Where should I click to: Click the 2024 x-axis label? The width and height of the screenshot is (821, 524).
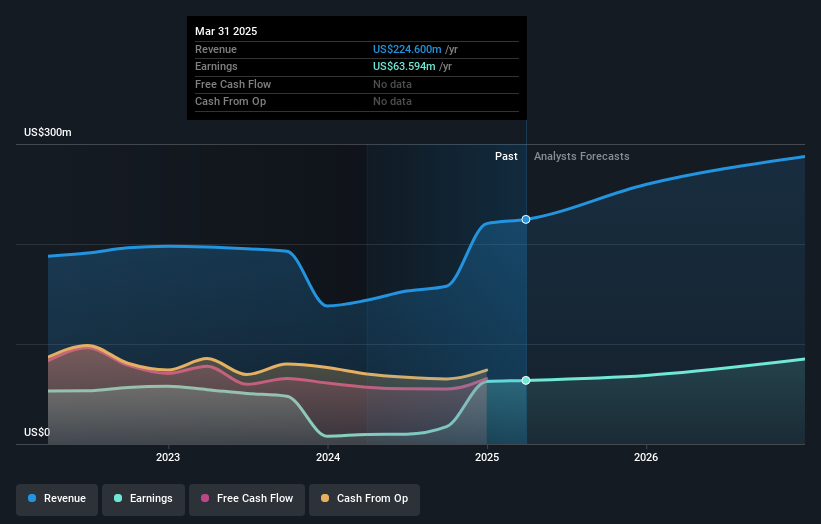tap(328, 457)
